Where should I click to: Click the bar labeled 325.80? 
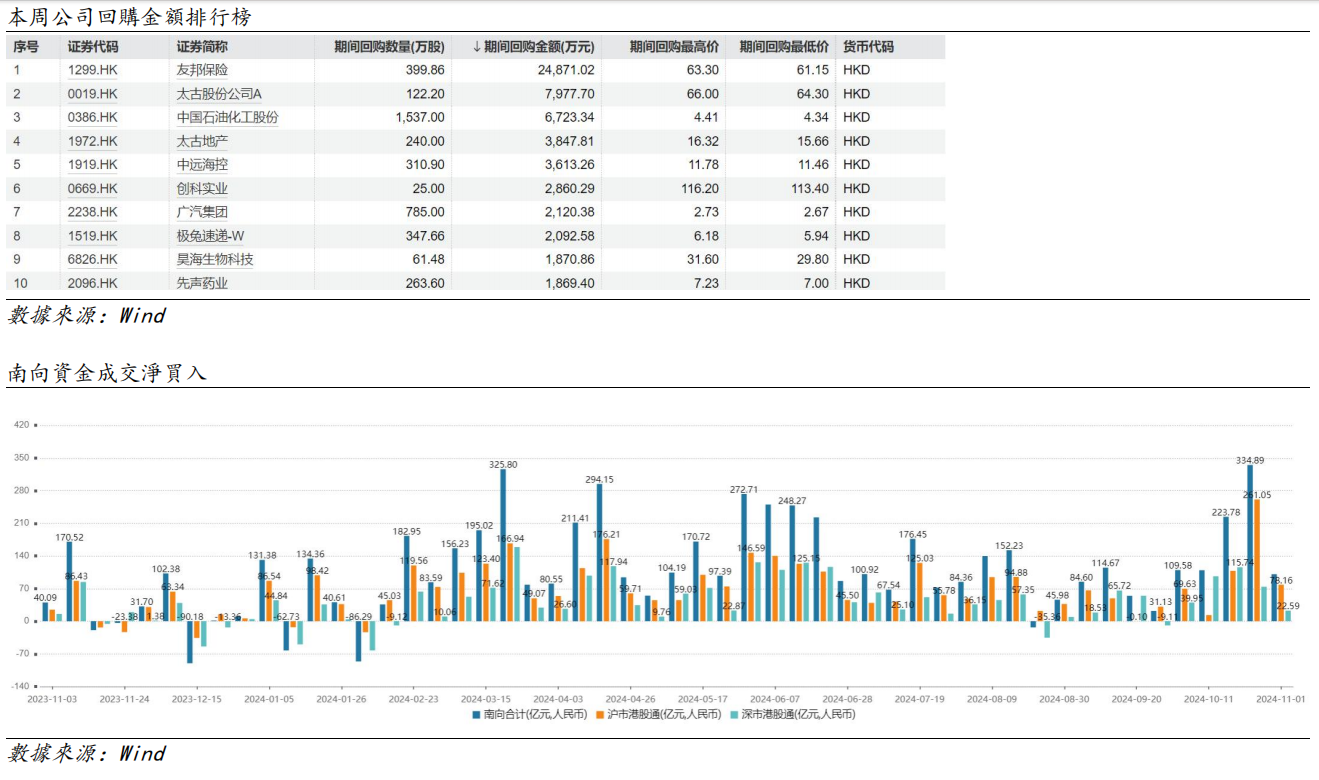(503, 545)
